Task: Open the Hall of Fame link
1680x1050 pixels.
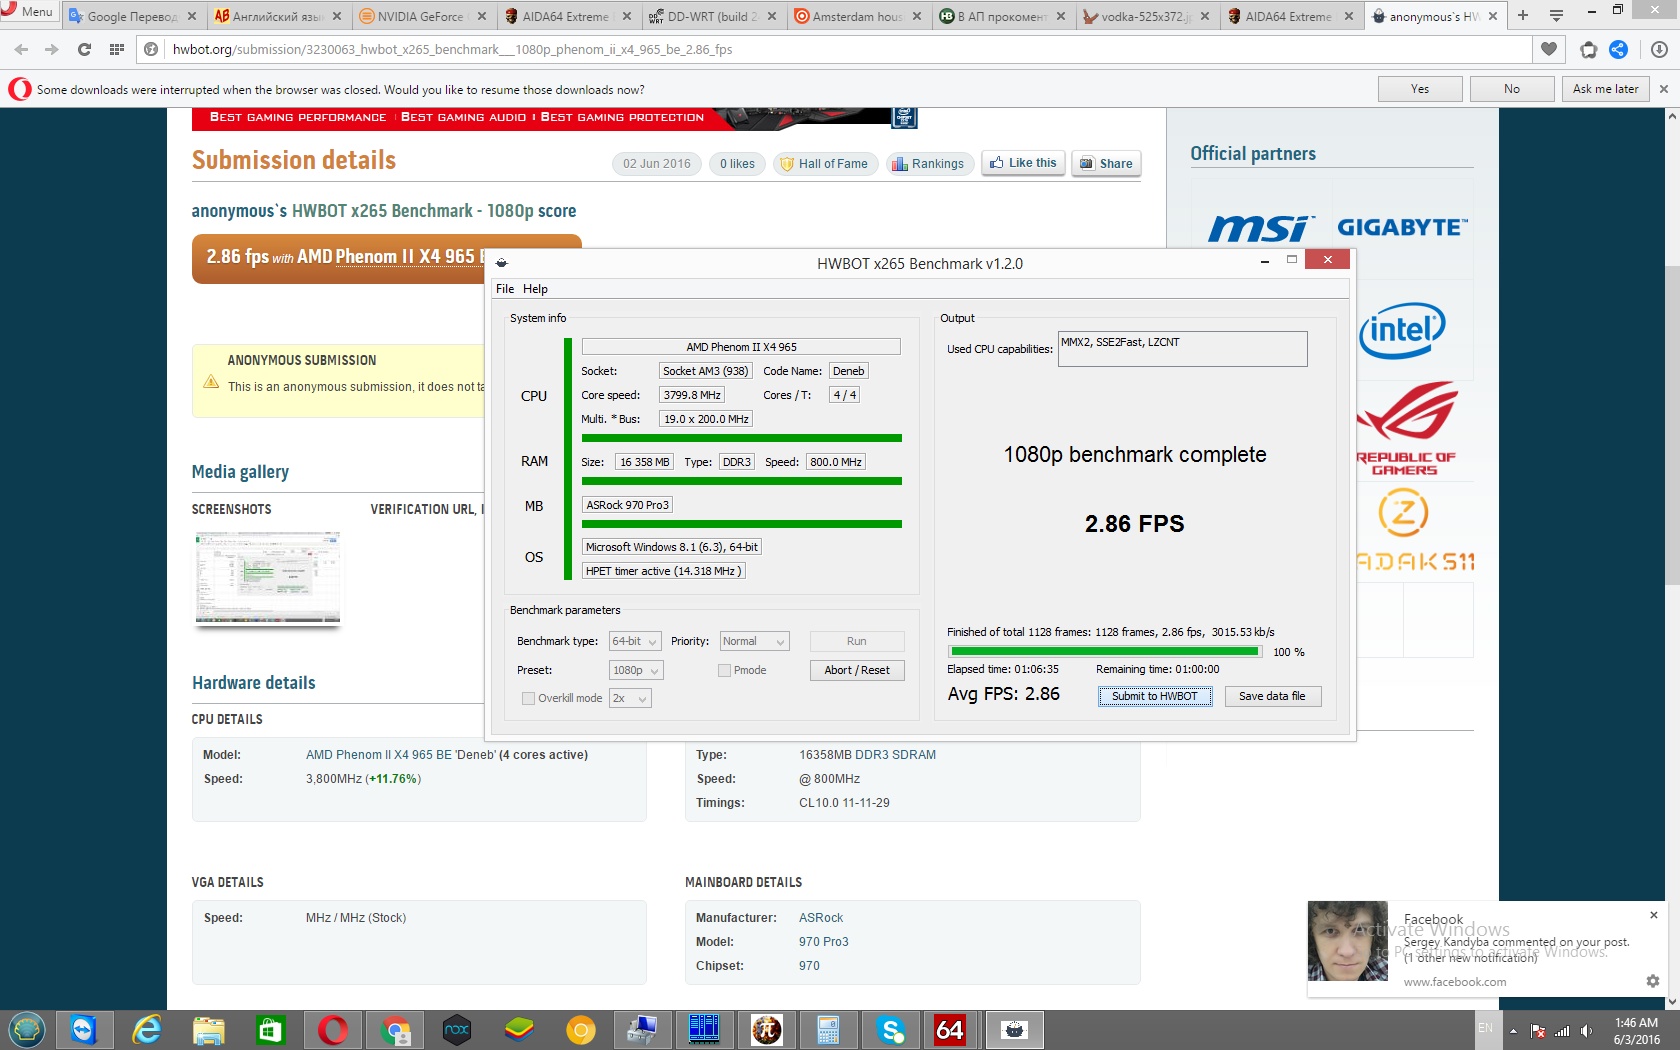Action: (824, 164)
